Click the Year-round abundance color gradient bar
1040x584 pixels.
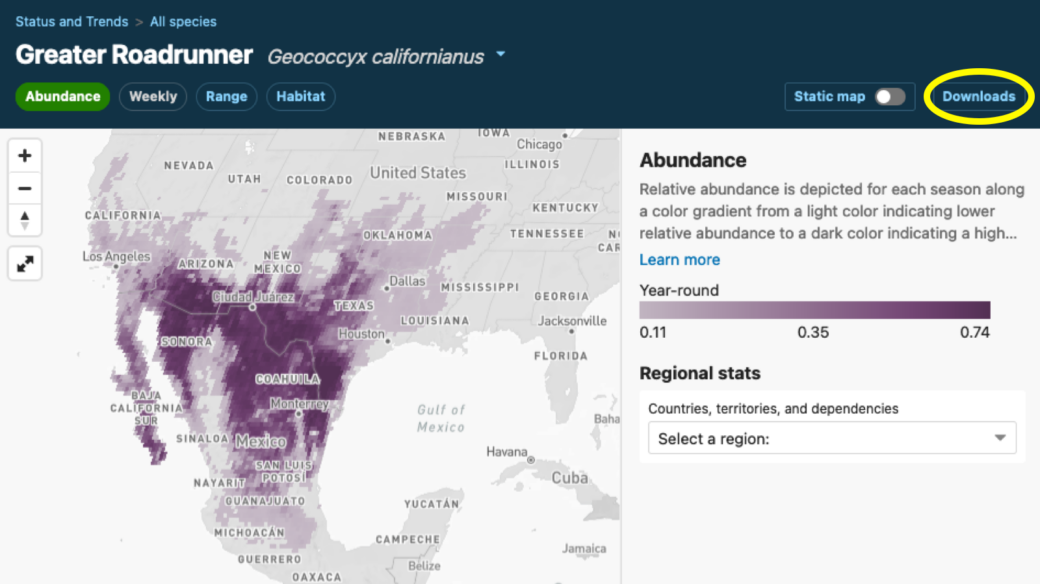pyautogui.click(x=813, y=309)
